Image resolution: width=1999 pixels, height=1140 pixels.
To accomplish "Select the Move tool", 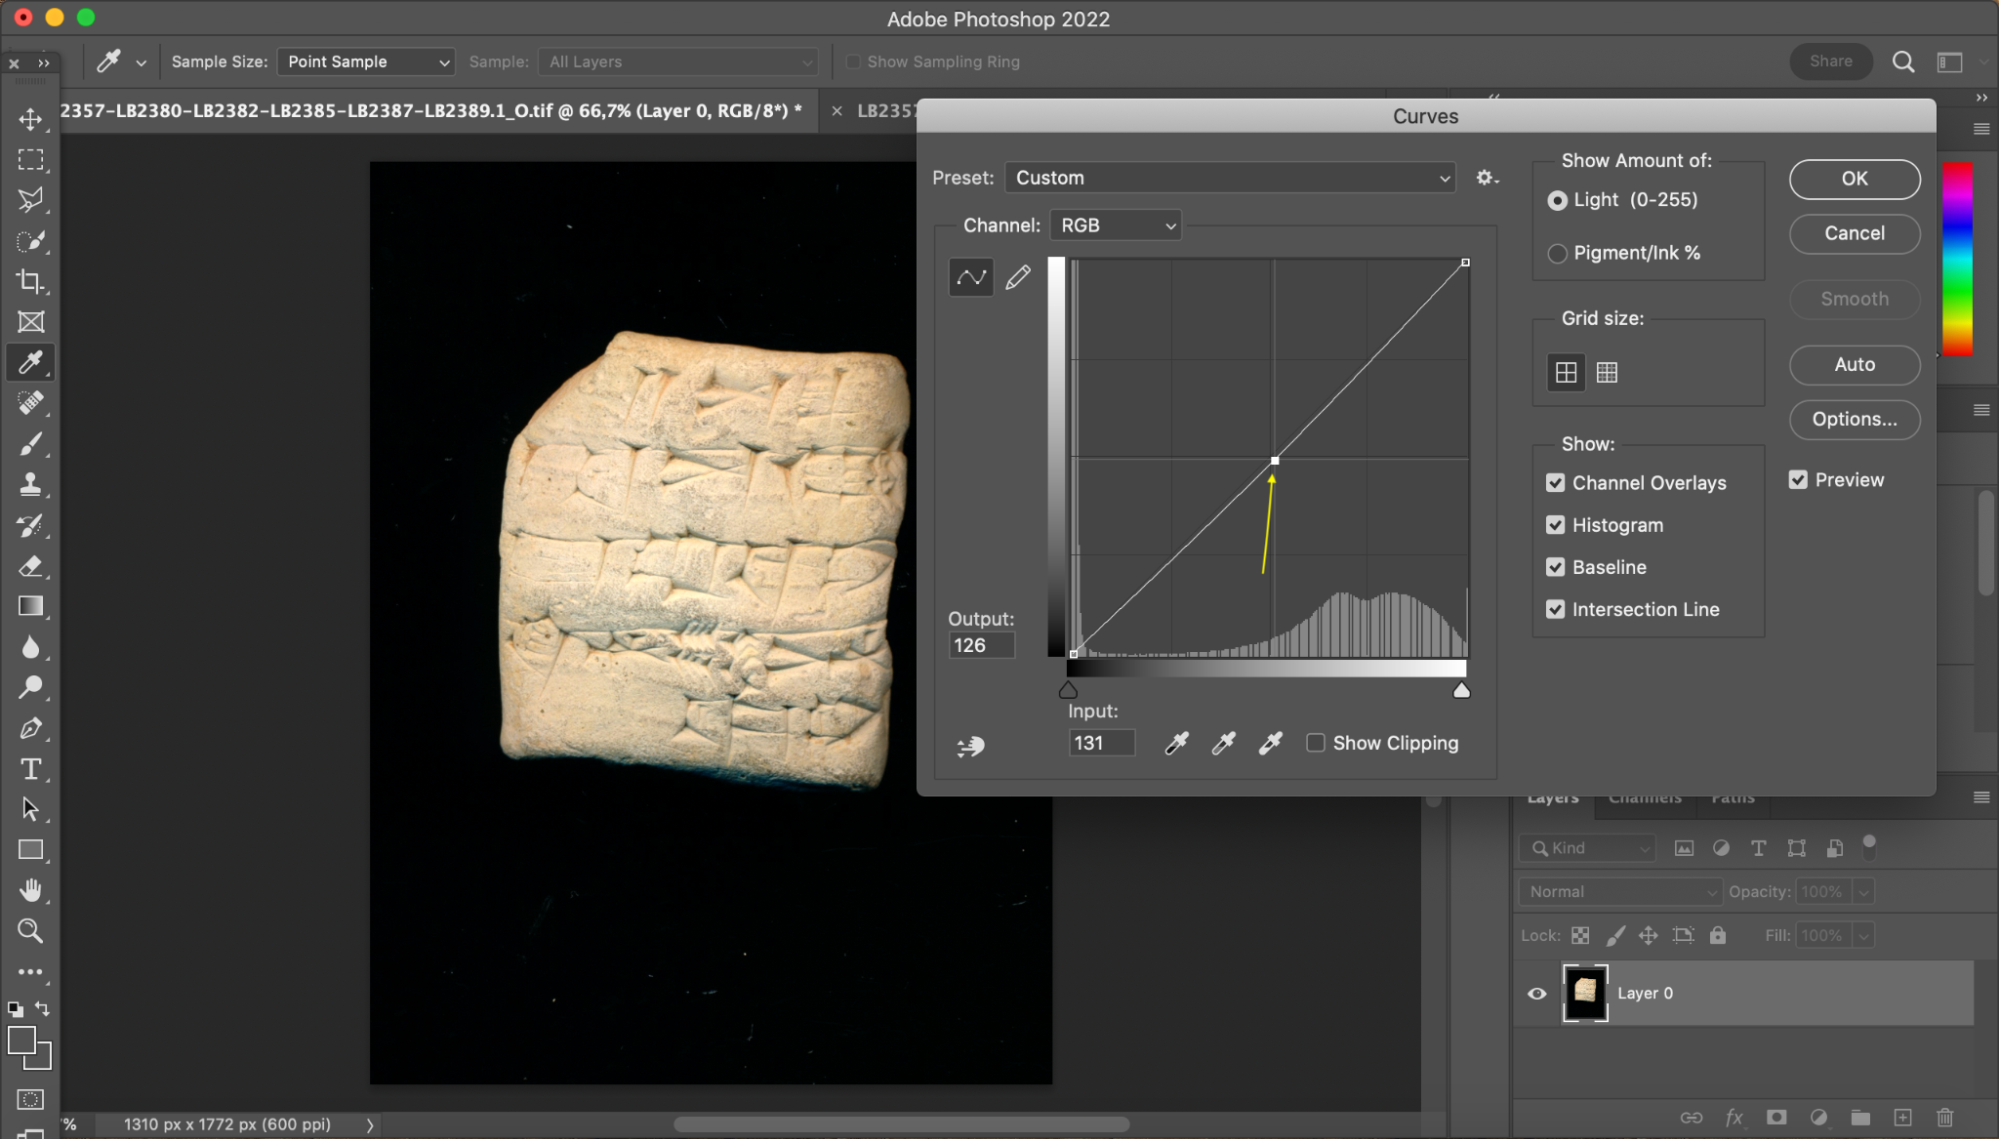I will [x=30, y=119].
